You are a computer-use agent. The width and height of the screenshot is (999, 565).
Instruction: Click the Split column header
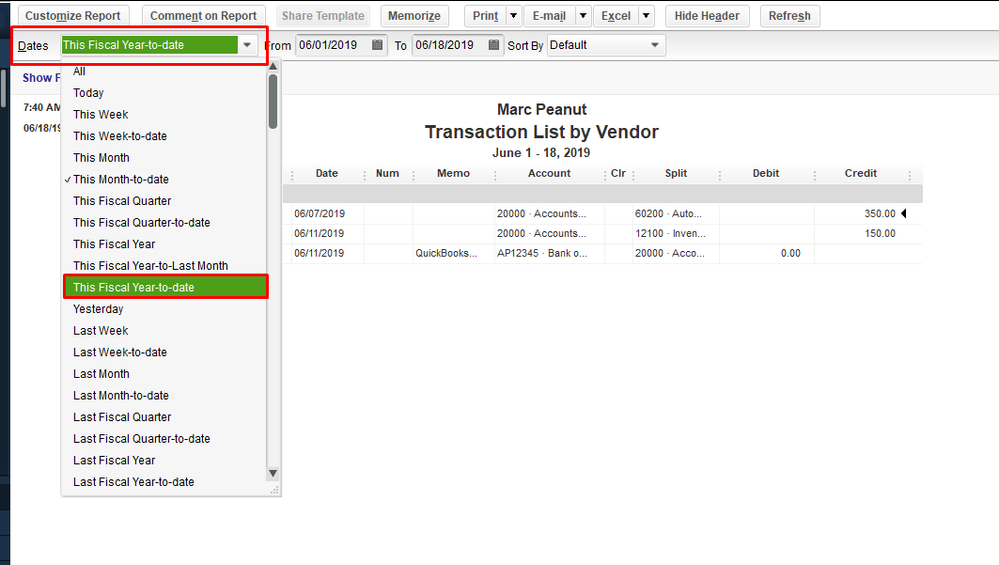click(x=676, y=173)
